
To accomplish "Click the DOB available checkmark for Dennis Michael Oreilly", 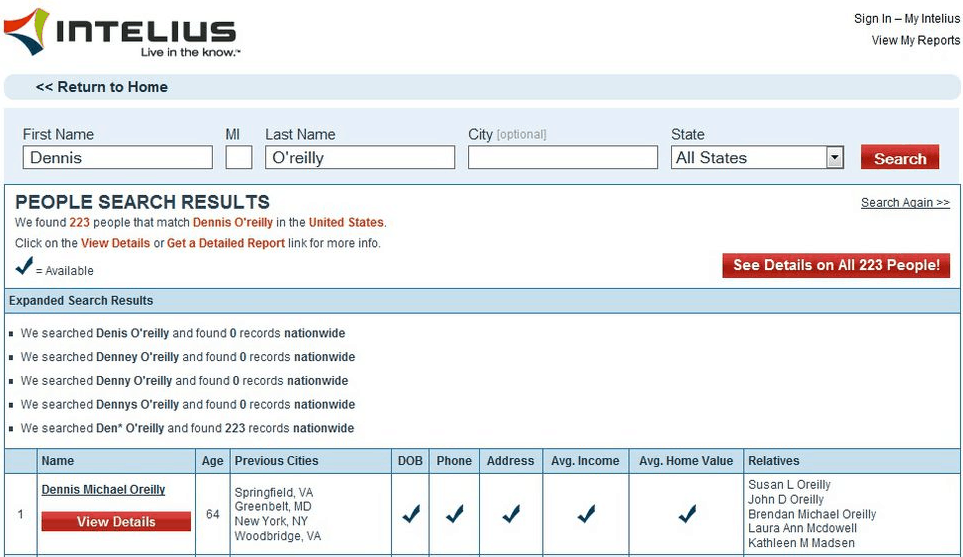I will pyautogui.click(x=411, y=513).
